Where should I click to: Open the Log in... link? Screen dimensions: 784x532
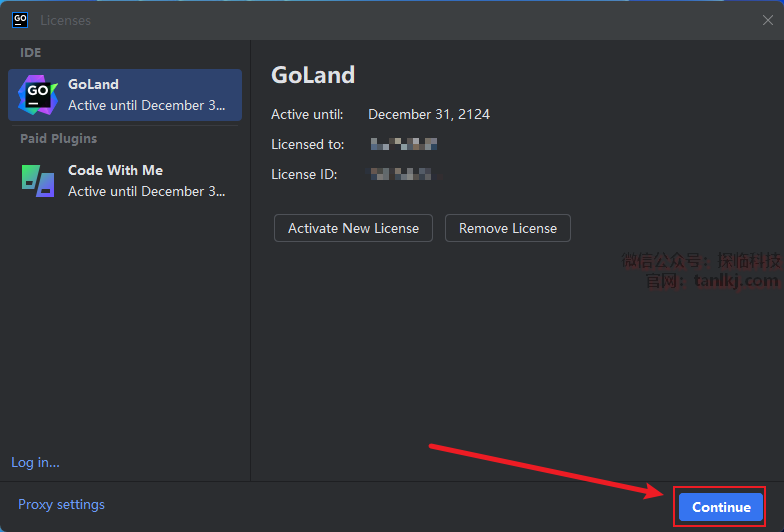(x=36, y=462)
